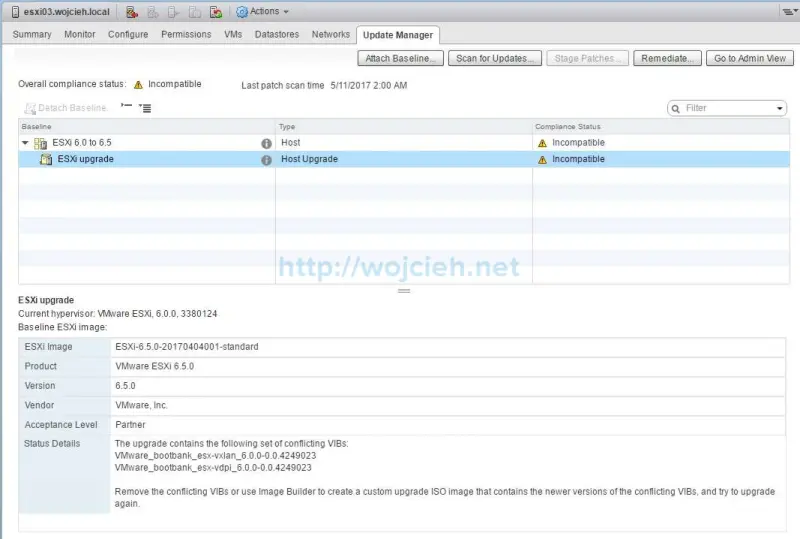
Task: Click the panel splitter handle below the table
Action: pos(404,291)
